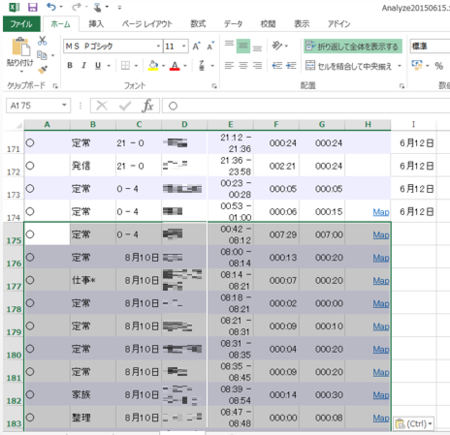
Task: Open the number format 標準 box
Action: point(430,46)
